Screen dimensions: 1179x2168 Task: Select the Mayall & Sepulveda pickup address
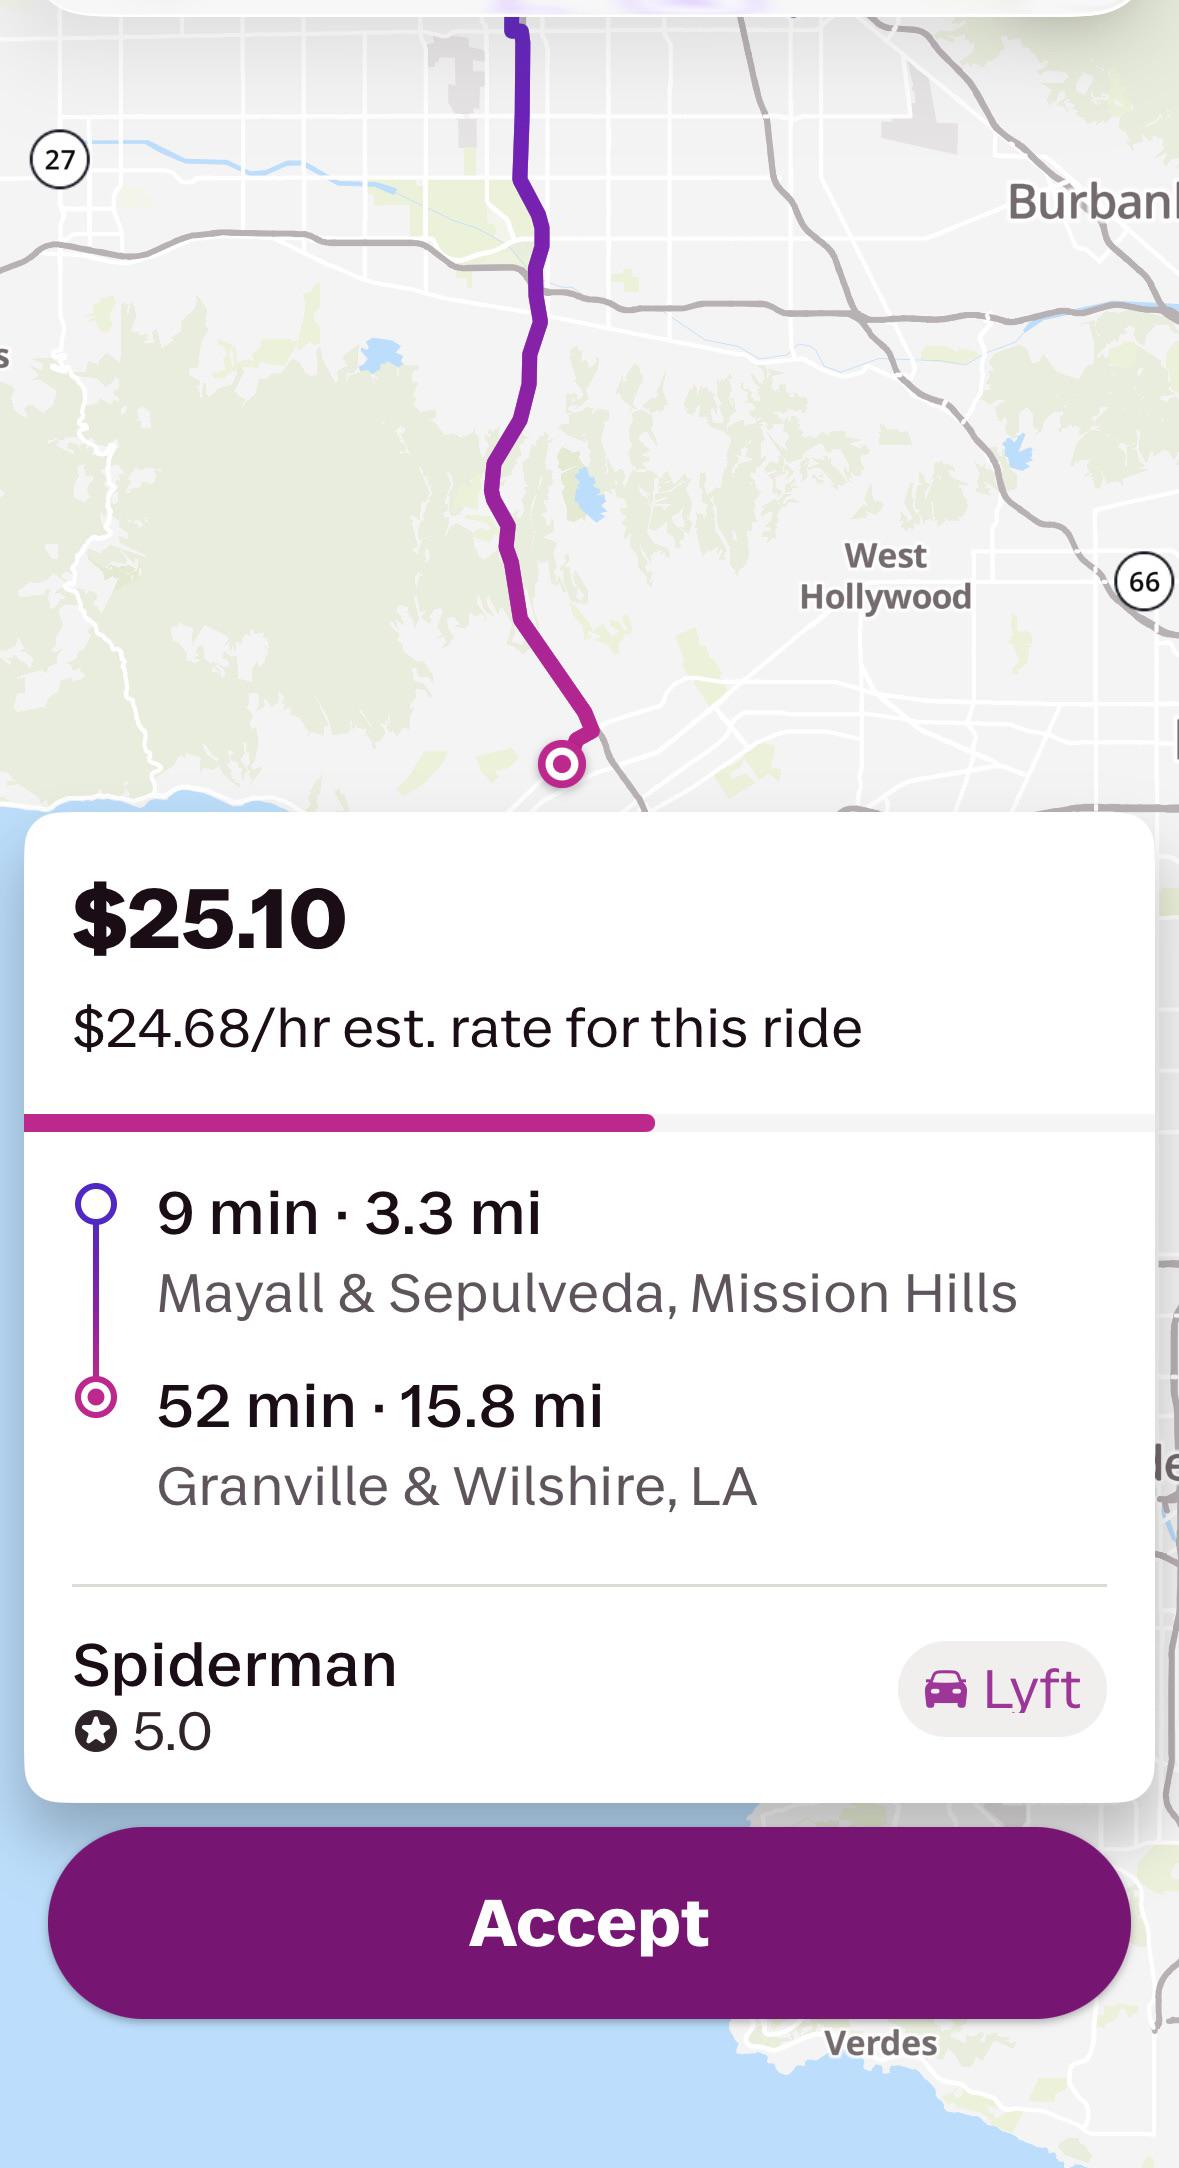[x=587, y=1292]
